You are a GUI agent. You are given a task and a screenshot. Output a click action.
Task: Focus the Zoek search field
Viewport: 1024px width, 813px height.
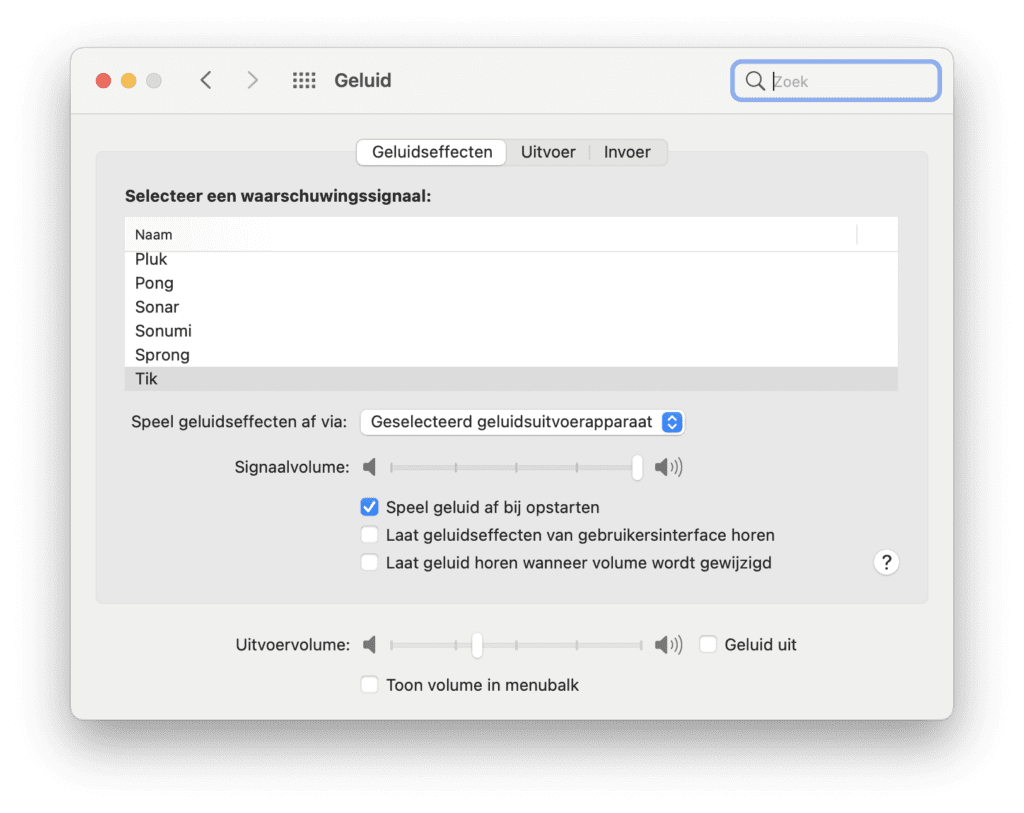836,81
